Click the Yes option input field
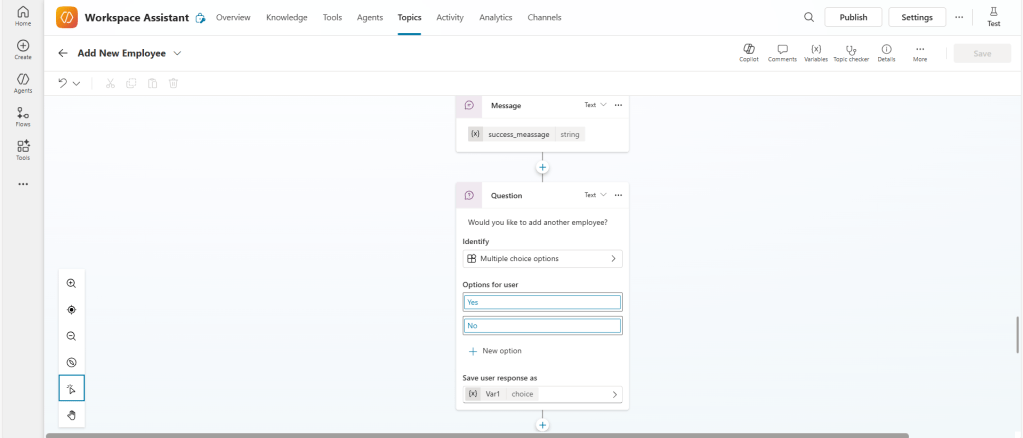This screenshot has height=438, width=1023. 542,302
